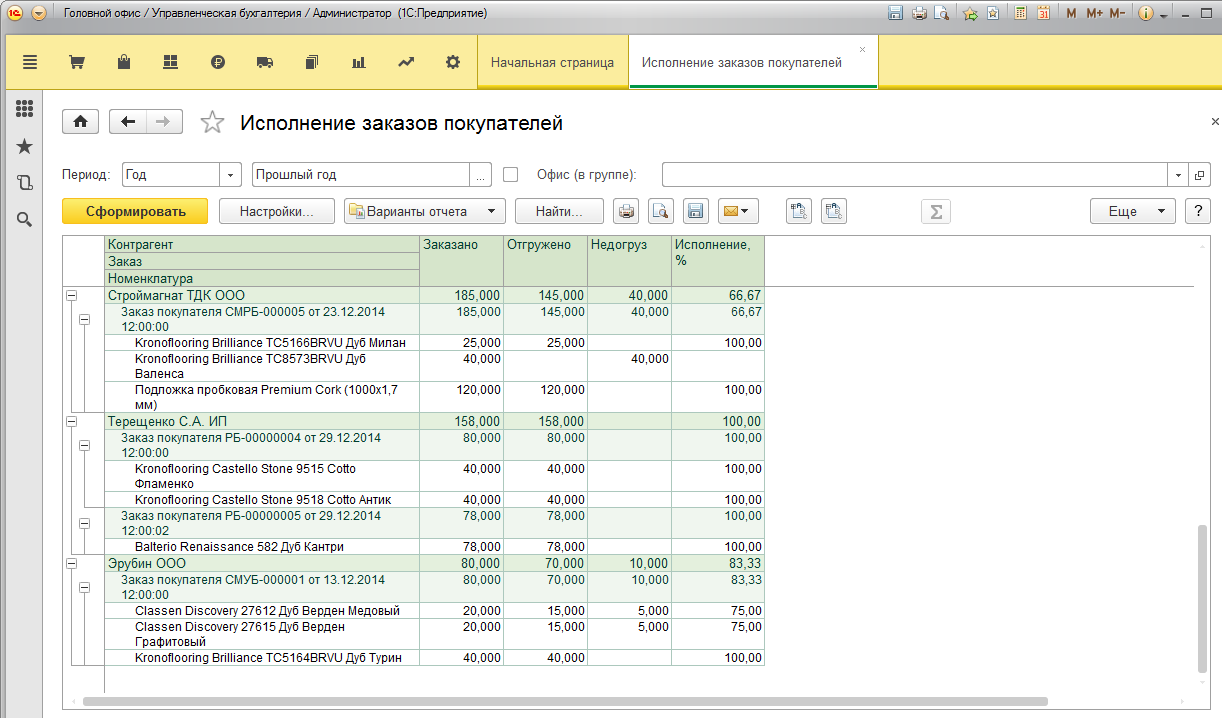This screenshot has height=718, width=1222.
Task: Open the functions menu grid icon in sidebar
Action: (25, 109)
